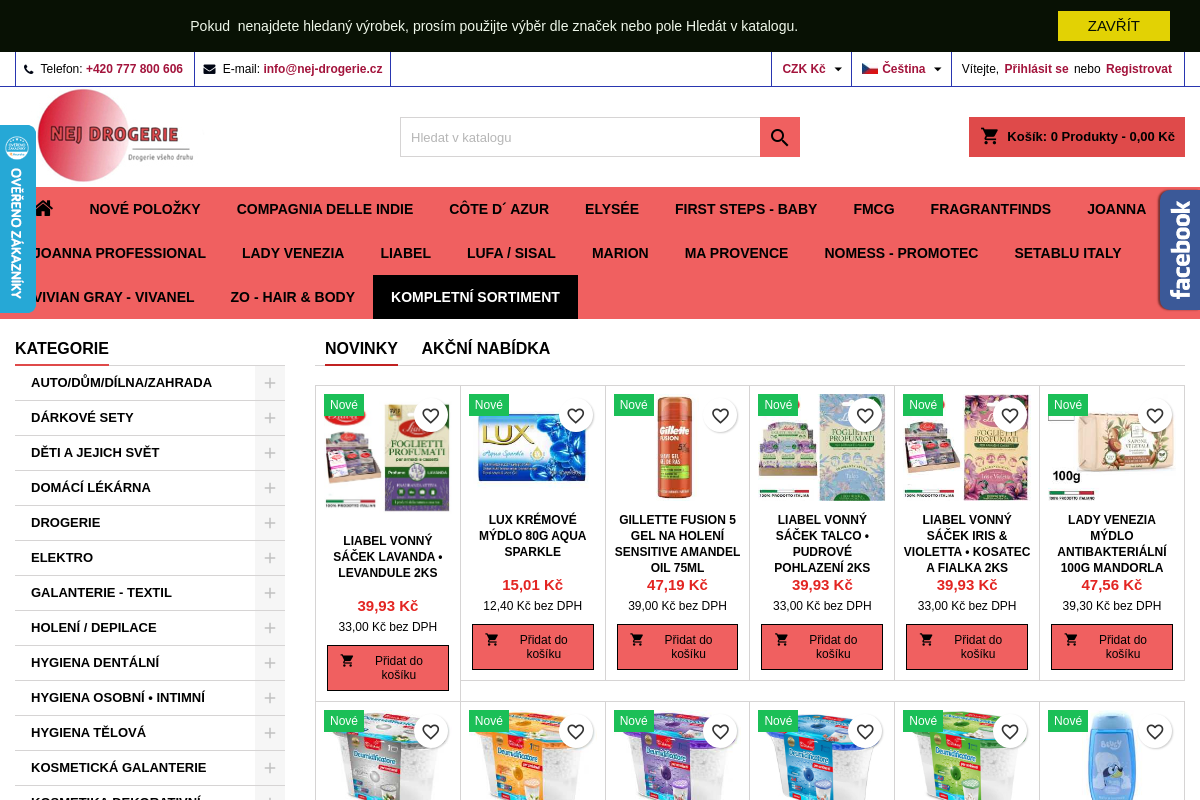
Task: Open NOVÉ POLOŽKY menu item
Action: click(x=145, y=209)
